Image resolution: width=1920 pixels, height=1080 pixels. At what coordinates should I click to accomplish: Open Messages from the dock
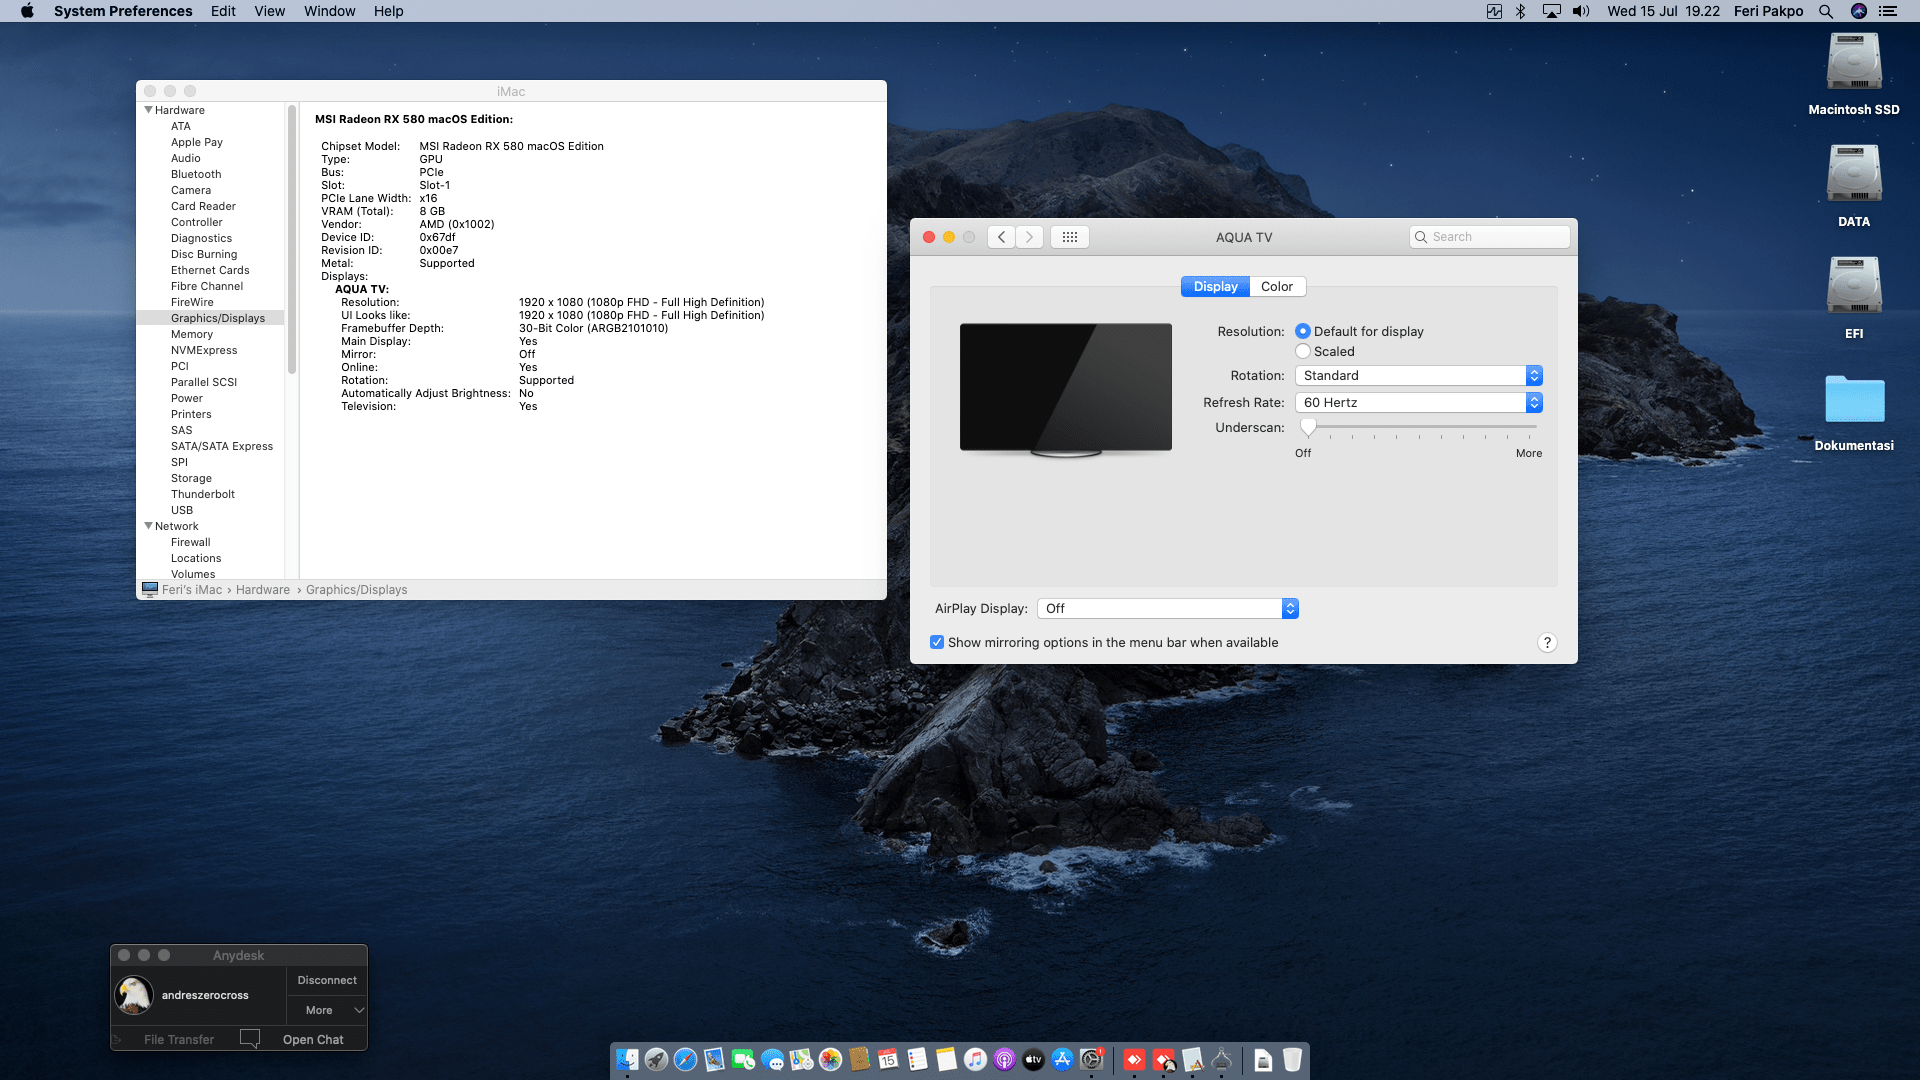click(x=772, y=1060)
